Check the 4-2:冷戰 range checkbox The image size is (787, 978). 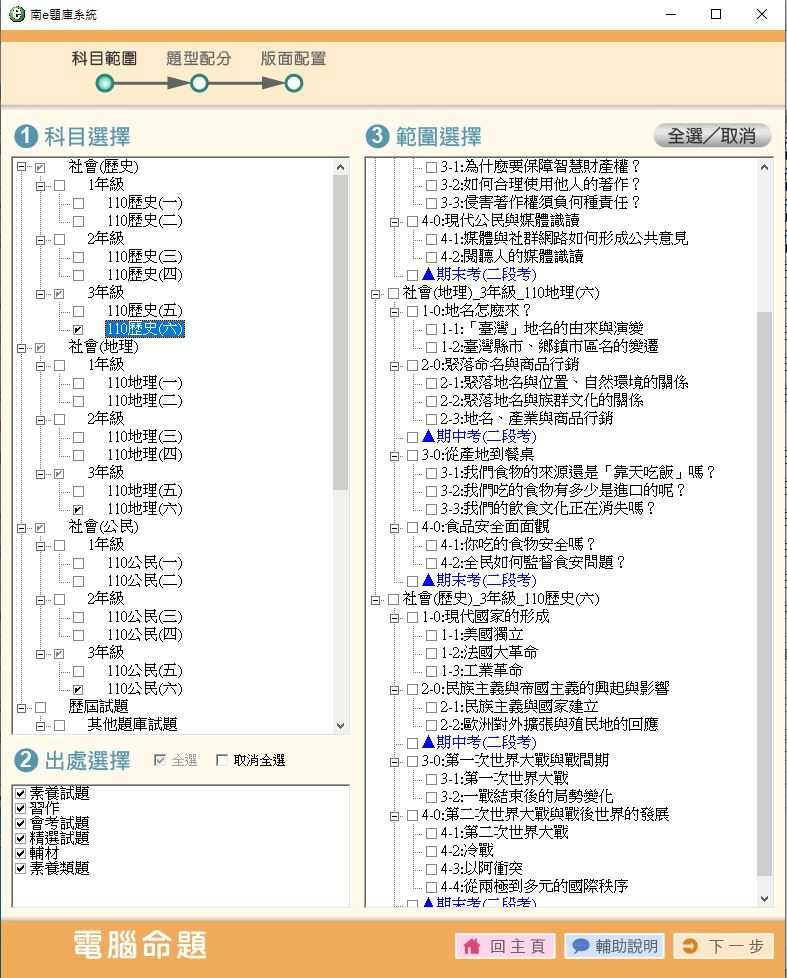coord(431,851)
